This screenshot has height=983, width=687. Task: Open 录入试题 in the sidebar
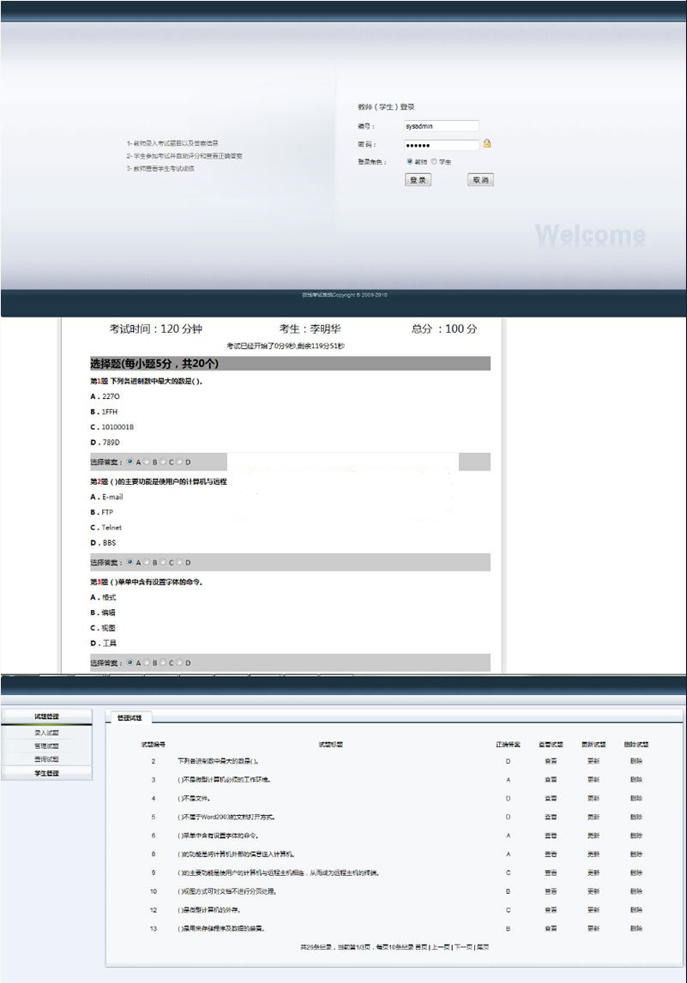pyautogui.click(x=46, y=732)
